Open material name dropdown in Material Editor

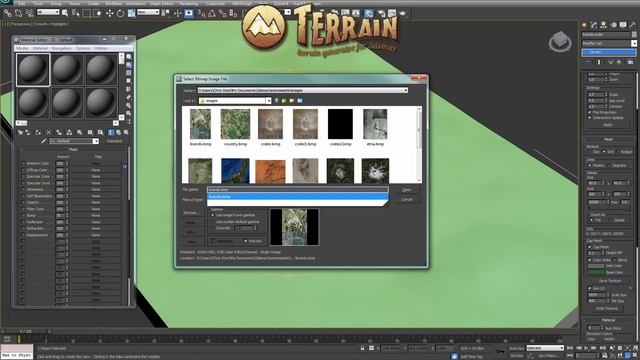coord(96,141)
